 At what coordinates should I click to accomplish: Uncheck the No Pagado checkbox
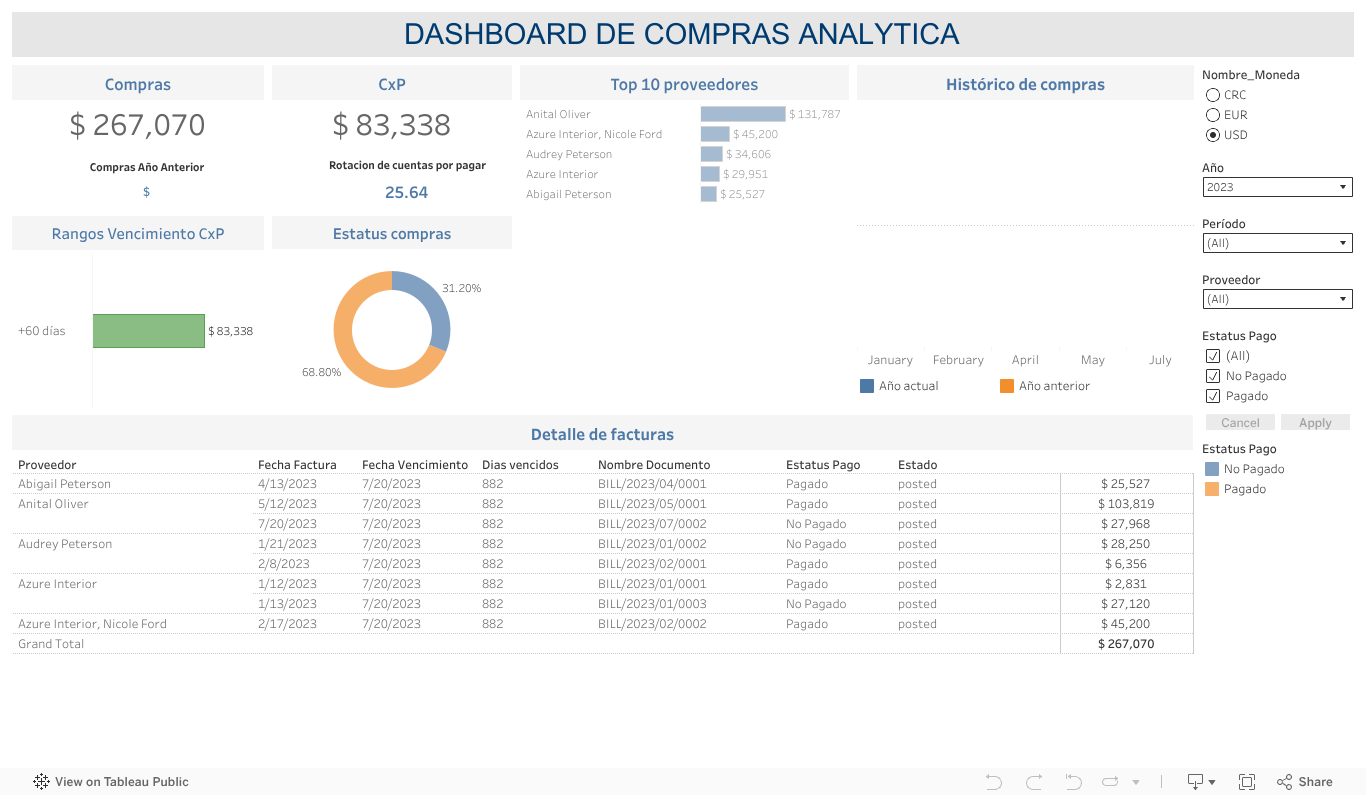pyautogui.click(x=1213, y=376)
